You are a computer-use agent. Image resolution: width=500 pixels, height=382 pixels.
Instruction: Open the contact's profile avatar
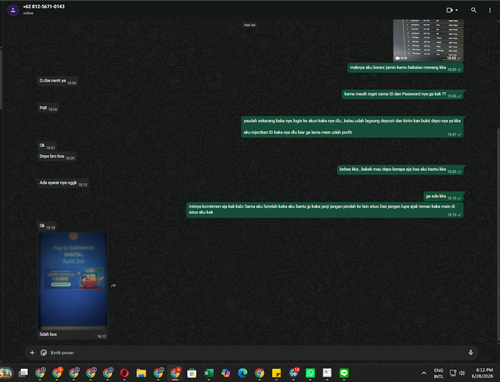pos(13,10)
